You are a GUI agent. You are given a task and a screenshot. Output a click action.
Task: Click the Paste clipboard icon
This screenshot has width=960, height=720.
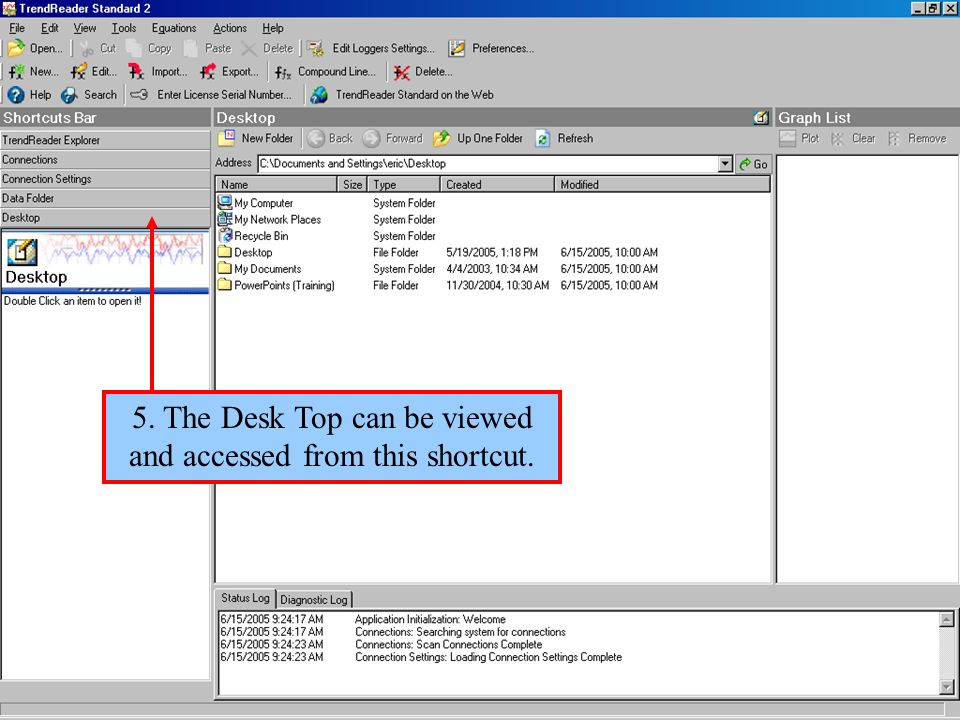[191, 48]
